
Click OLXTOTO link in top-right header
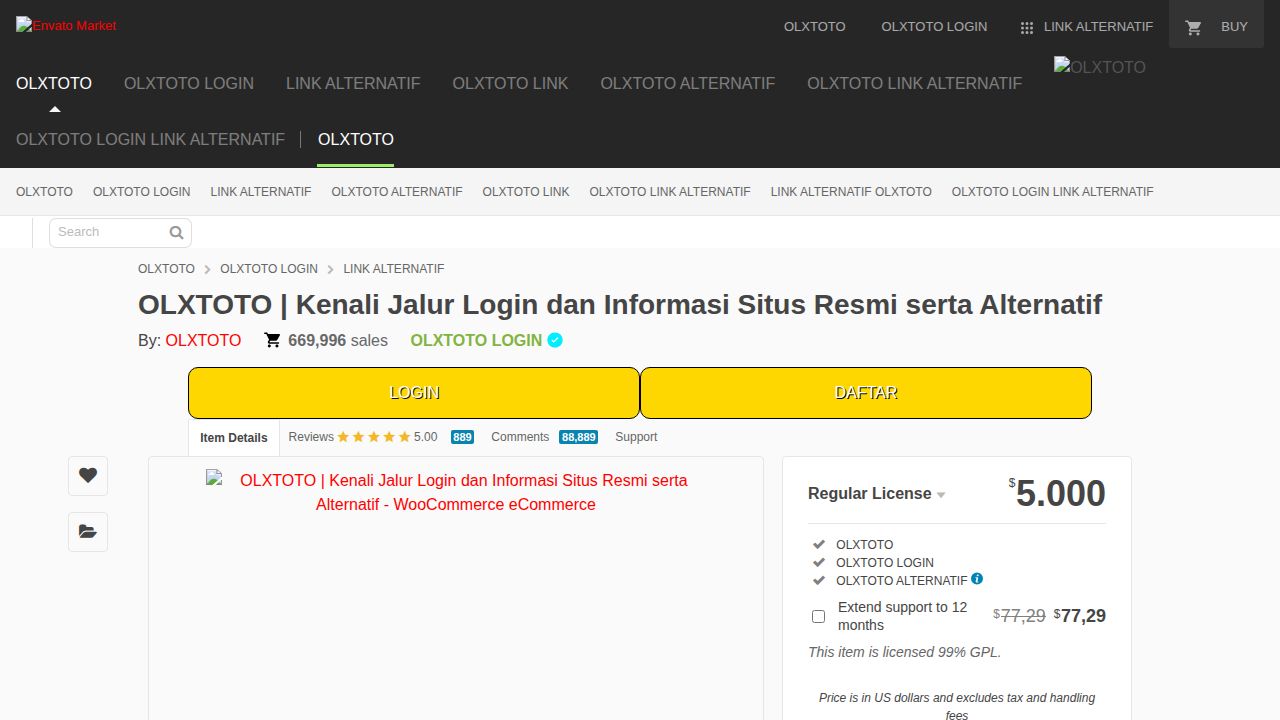click(814, 27)
